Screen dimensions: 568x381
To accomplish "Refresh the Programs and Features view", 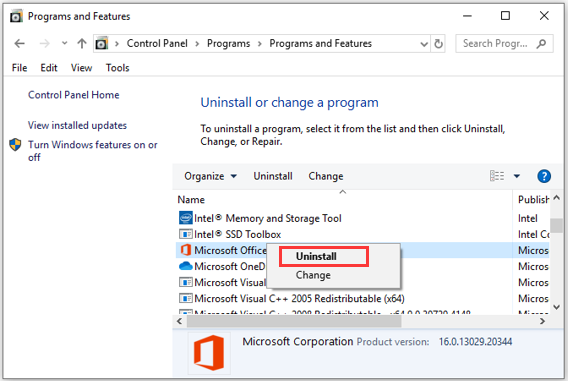I will click(438, 44).
